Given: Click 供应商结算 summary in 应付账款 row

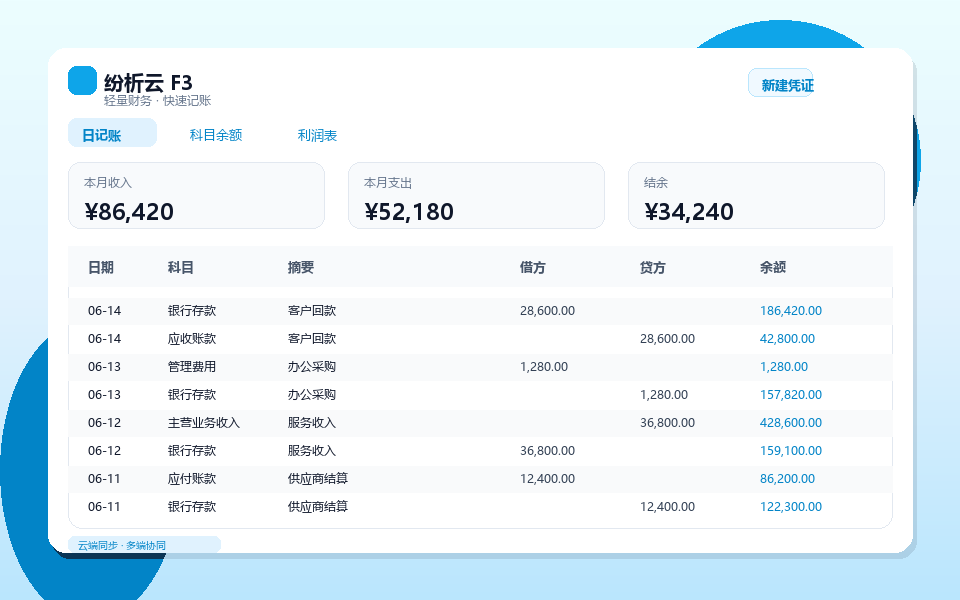Looking at the screenshot, I should tap(318, 479).
